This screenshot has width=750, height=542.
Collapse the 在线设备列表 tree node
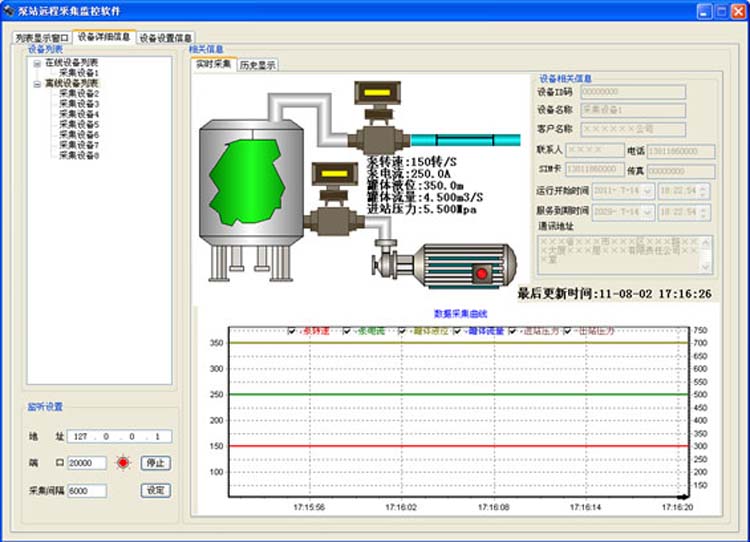[37, 63]
